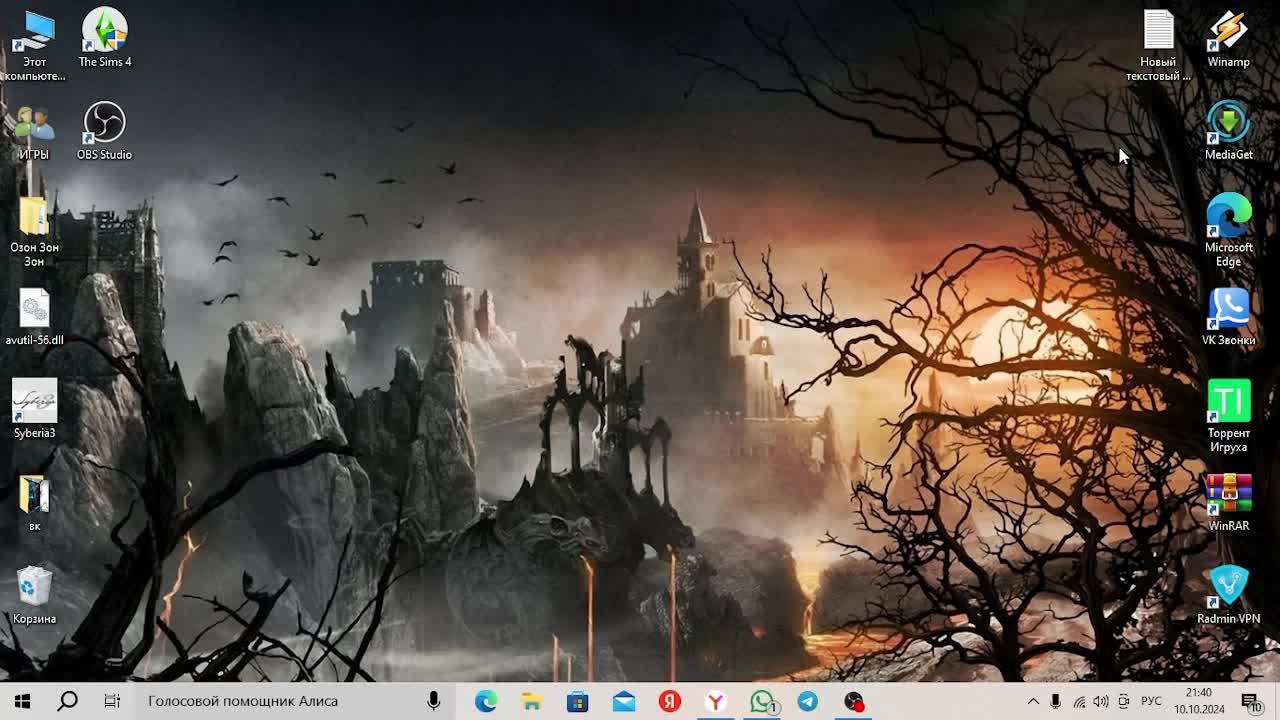Open the notification center
The width and height of the screenshot is (1280, 720).
[1251, 701]
